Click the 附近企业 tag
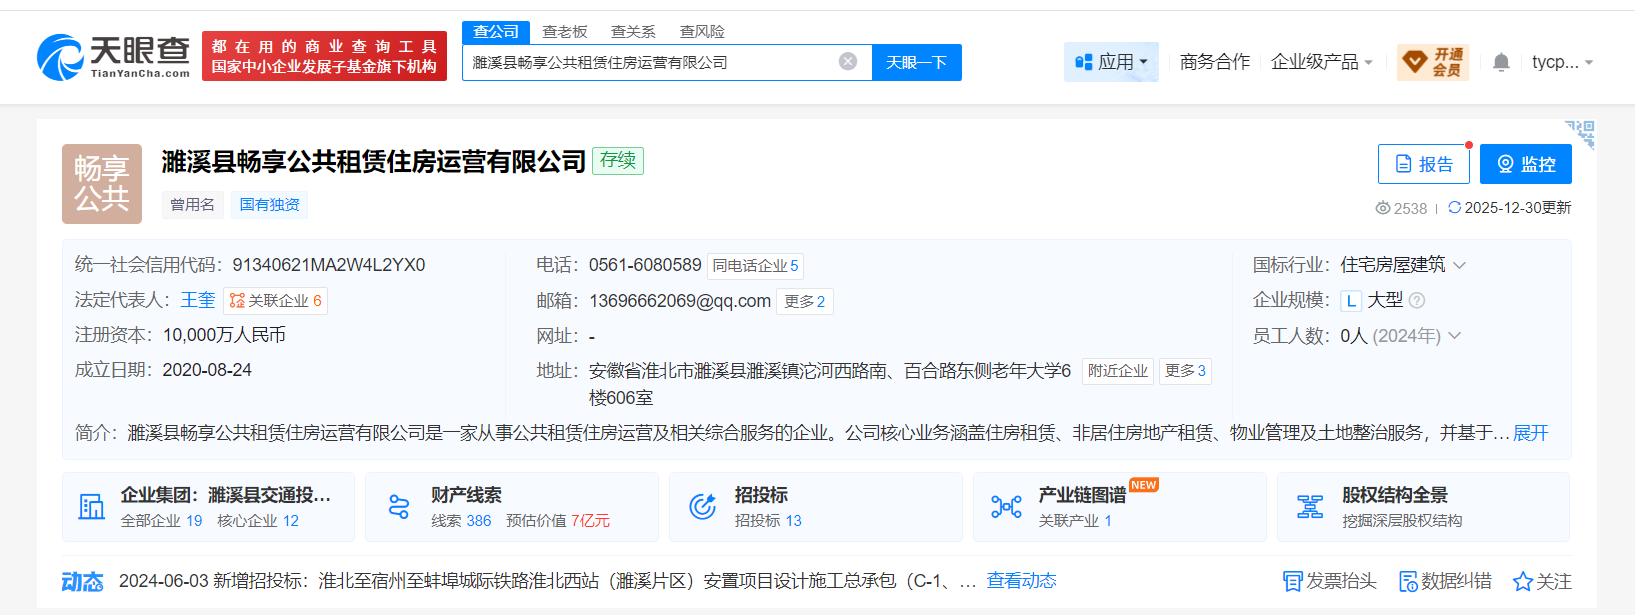Image resolution: width=1635 pixels, height=615 pixels. tap(1118, 371)
